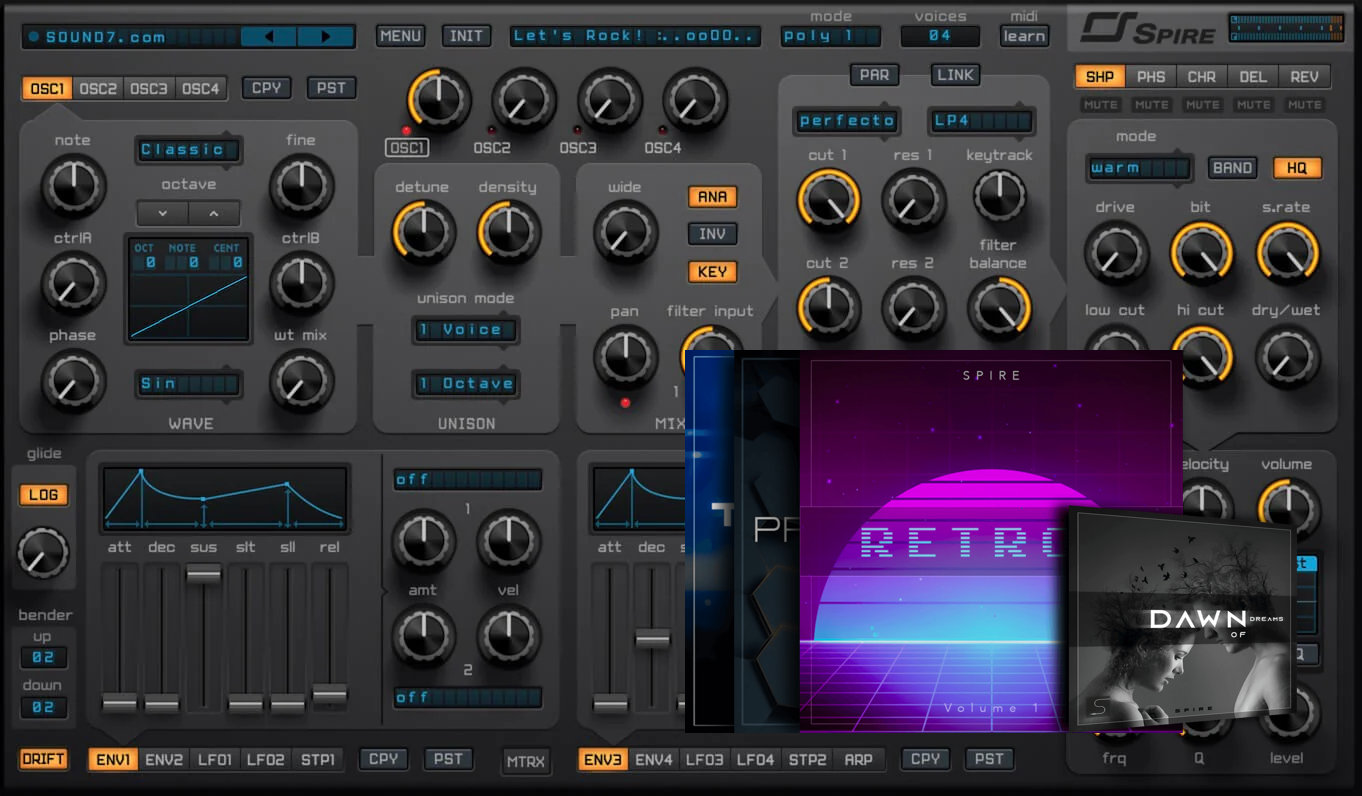Click the OSC1 note knob
Screen dimensions: 1362x796
tap(73, 186)
